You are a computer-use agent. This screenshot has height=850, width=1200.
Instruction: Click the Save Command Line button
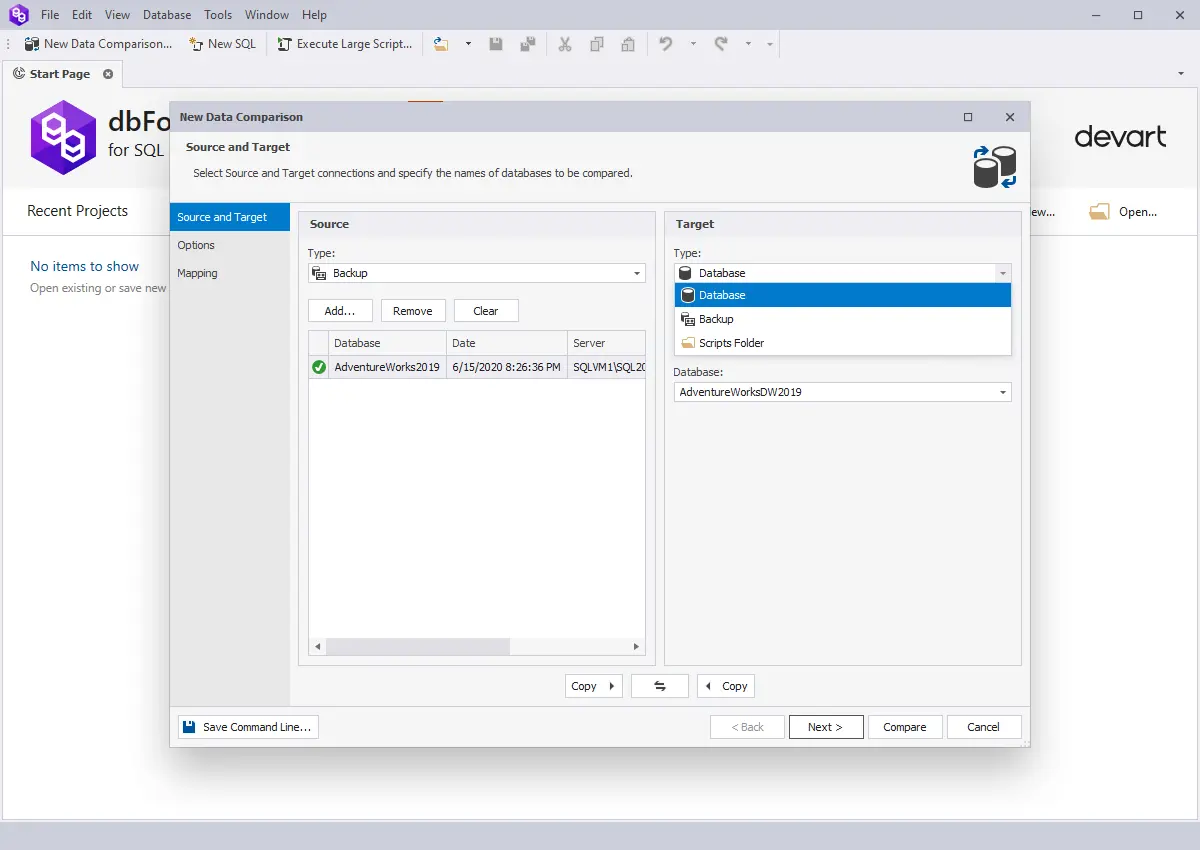(x=248, y=727)
